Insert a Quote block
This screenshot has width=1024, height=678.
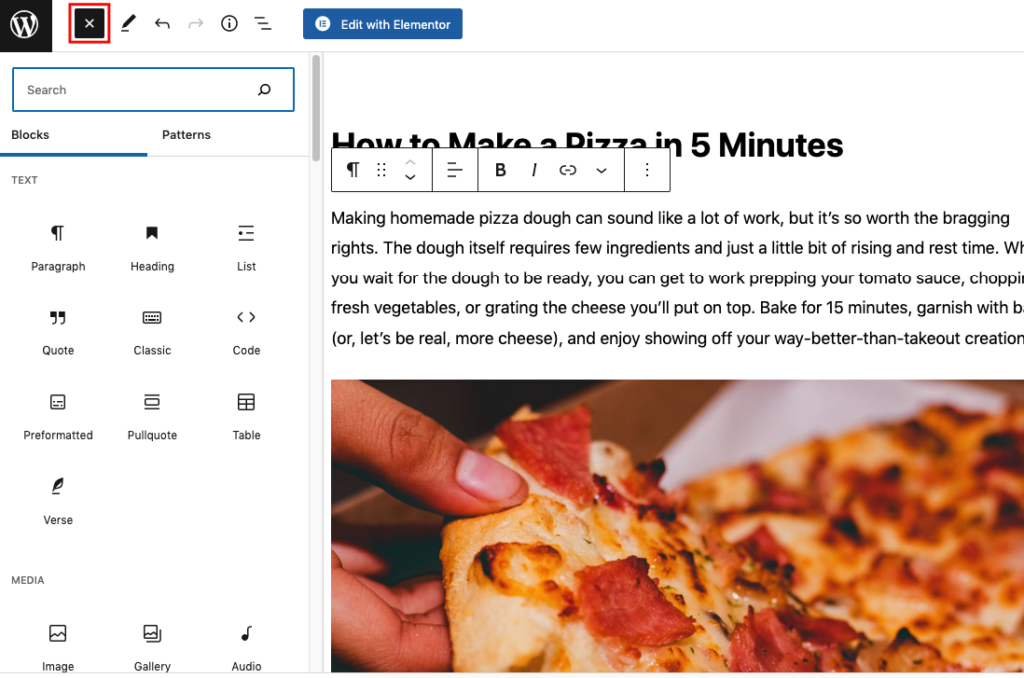pos(58,332)
